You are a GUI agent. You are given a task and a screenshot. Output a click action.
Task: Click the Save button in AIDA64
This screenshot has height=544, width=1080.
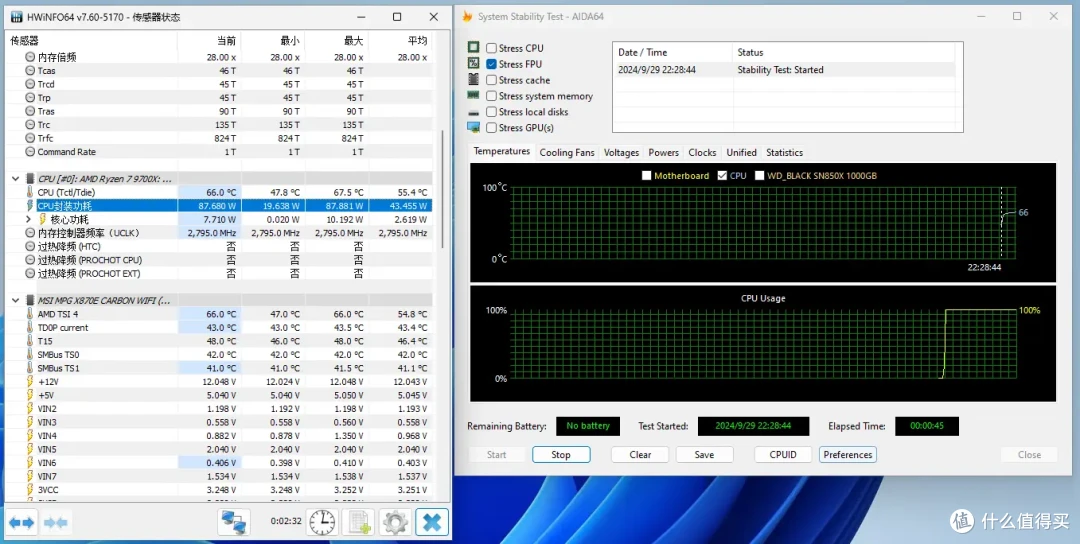(704, 454)
